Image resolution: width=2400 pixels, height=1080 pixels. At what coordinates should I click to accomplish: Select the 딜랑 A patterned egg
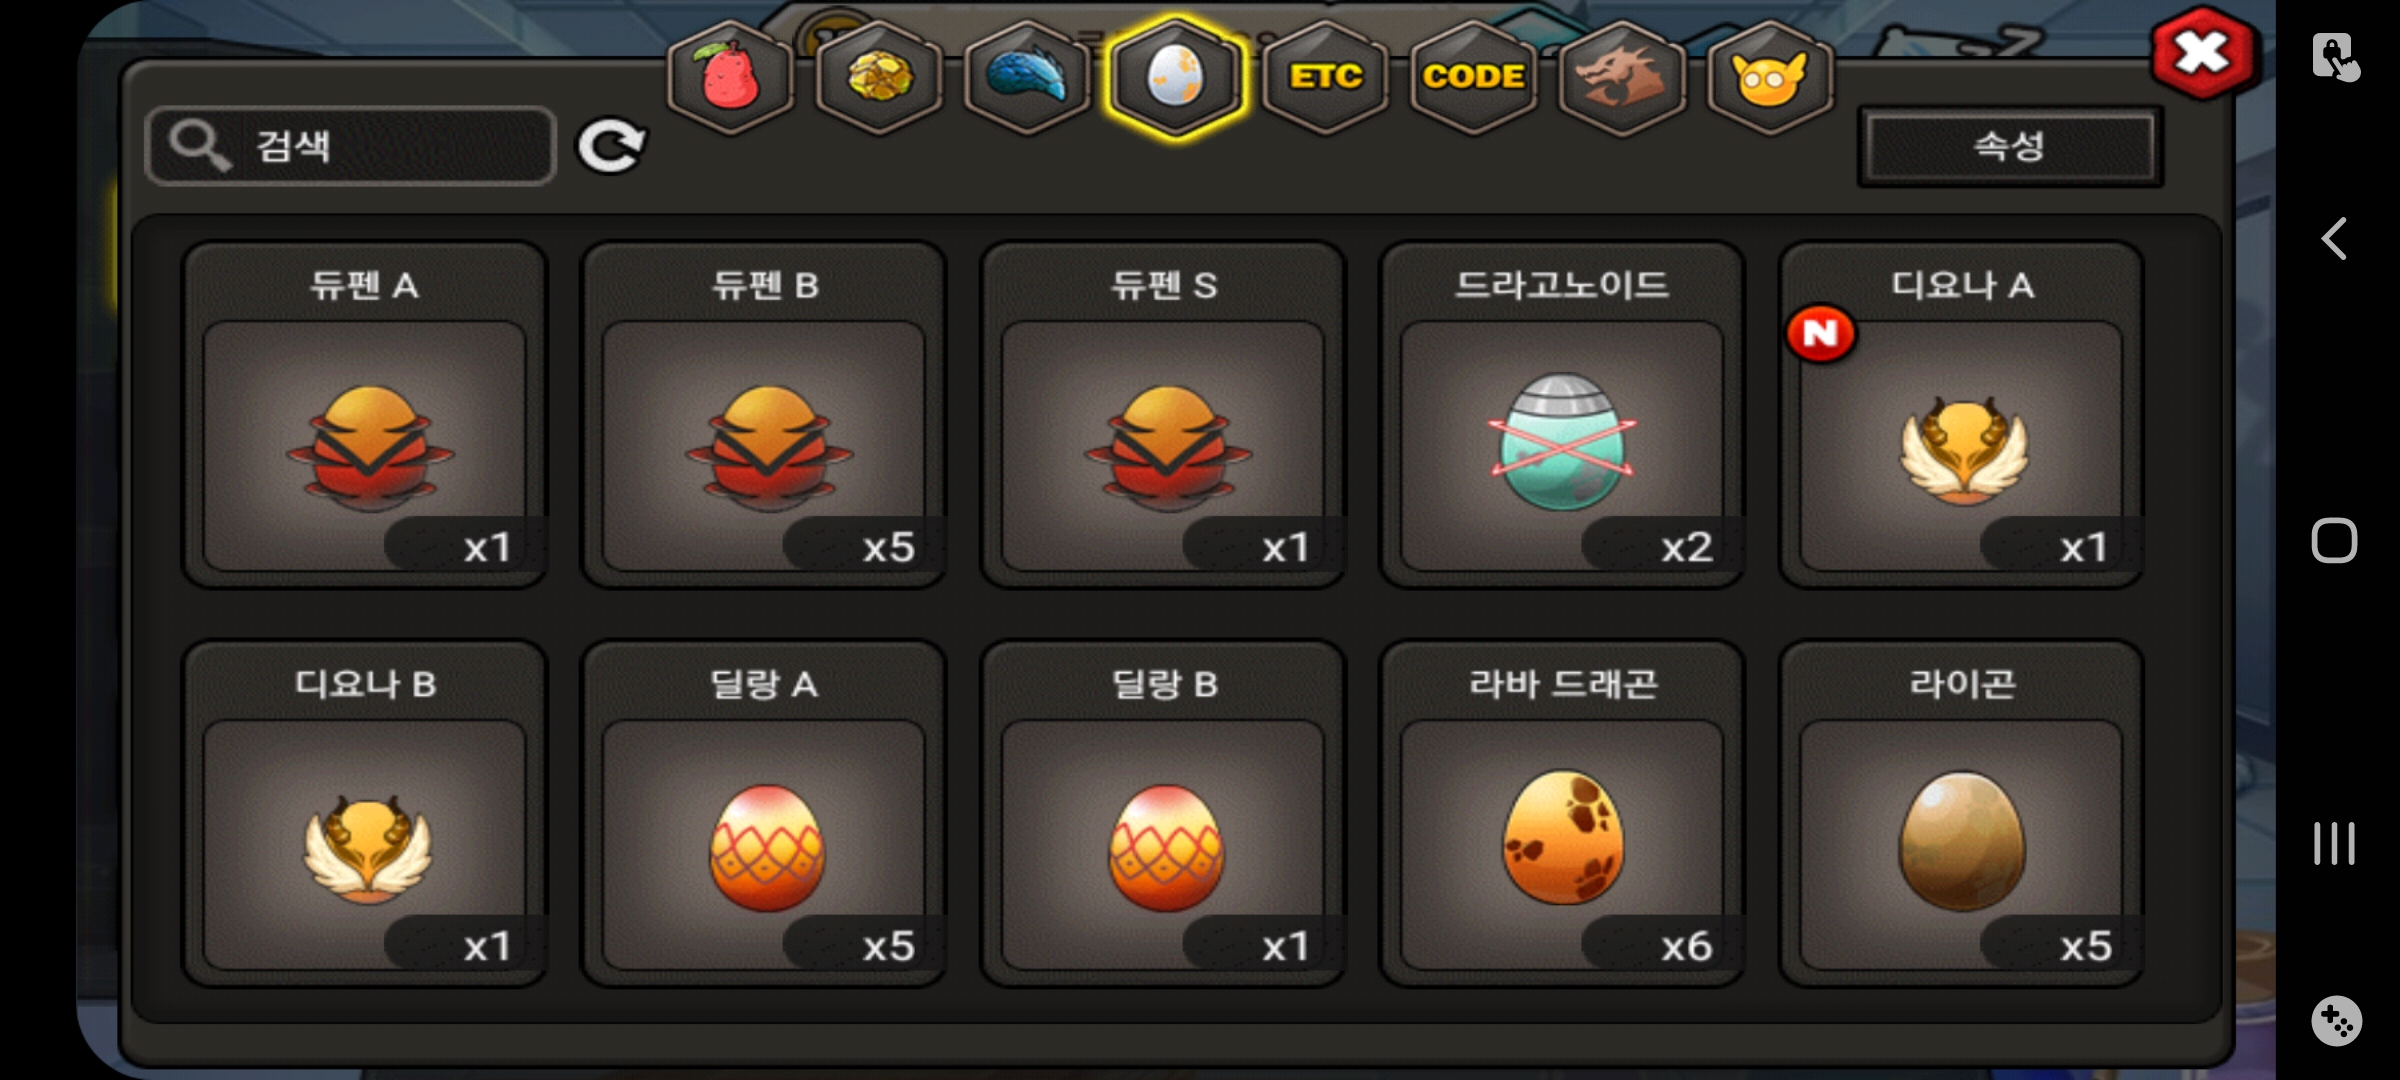pos(764,814)
